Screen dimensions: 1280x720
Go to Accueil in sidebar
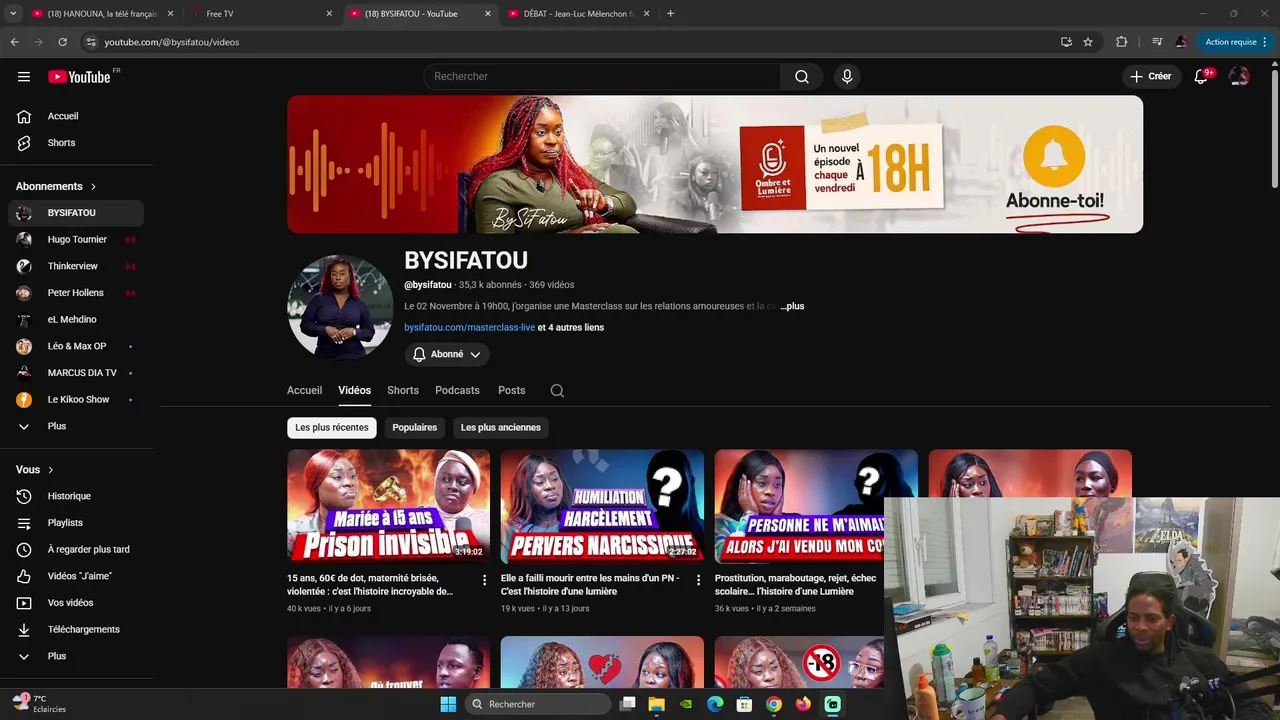[x=76, y=116]
